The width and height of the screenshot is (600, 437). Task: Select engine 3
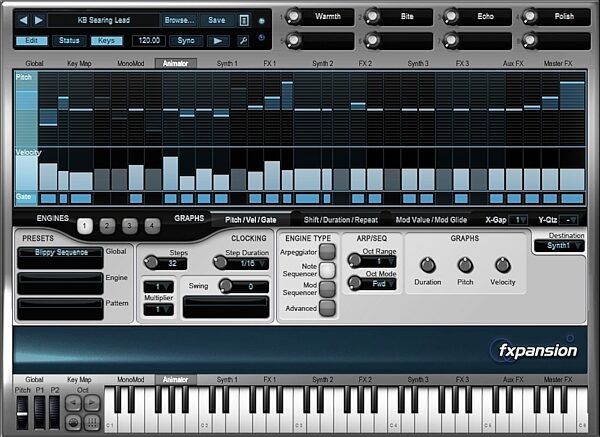click(x=130, y=226)
